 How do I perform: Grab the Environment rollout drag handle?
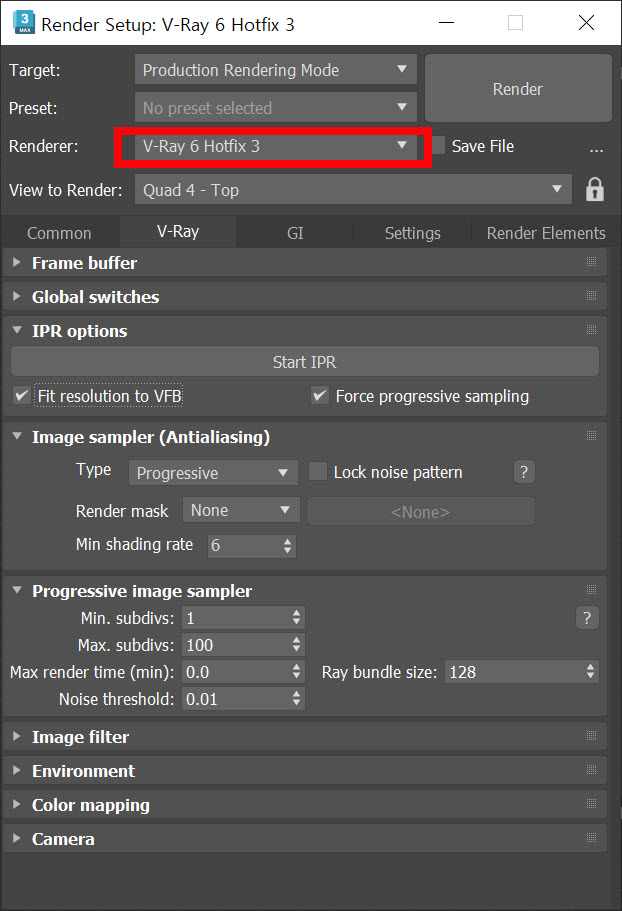(x=591, y=770)
